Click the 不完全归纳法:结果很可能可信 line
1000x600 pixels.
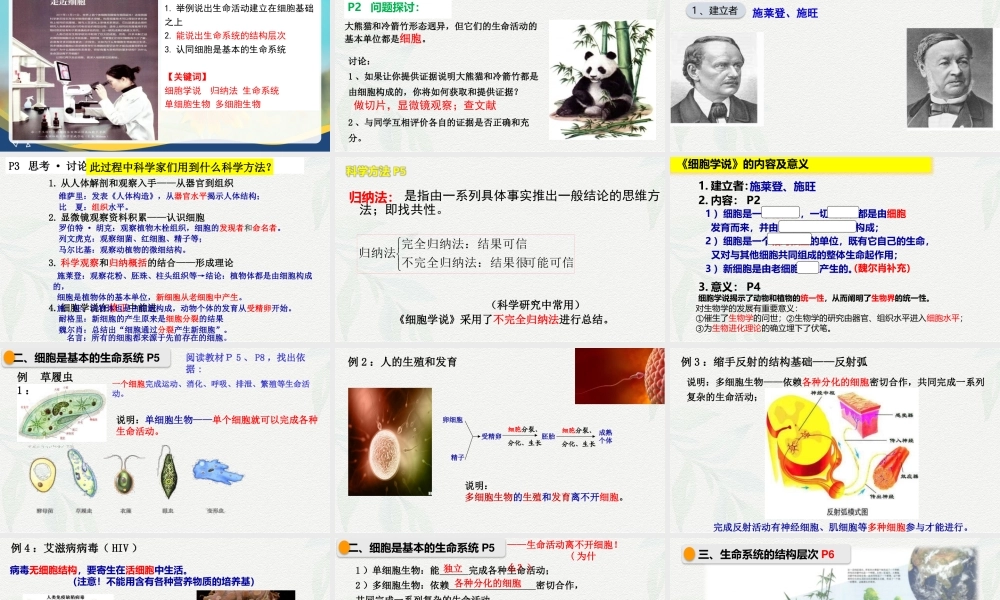tap(487, 262)
